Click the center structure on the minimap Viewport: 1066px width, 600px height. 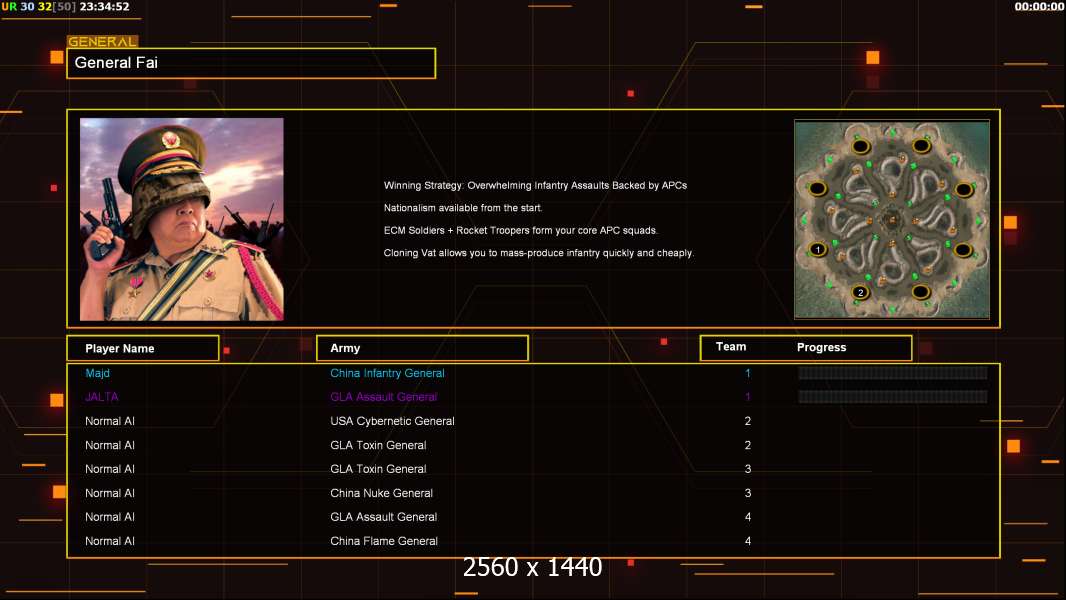pos(890,219)
